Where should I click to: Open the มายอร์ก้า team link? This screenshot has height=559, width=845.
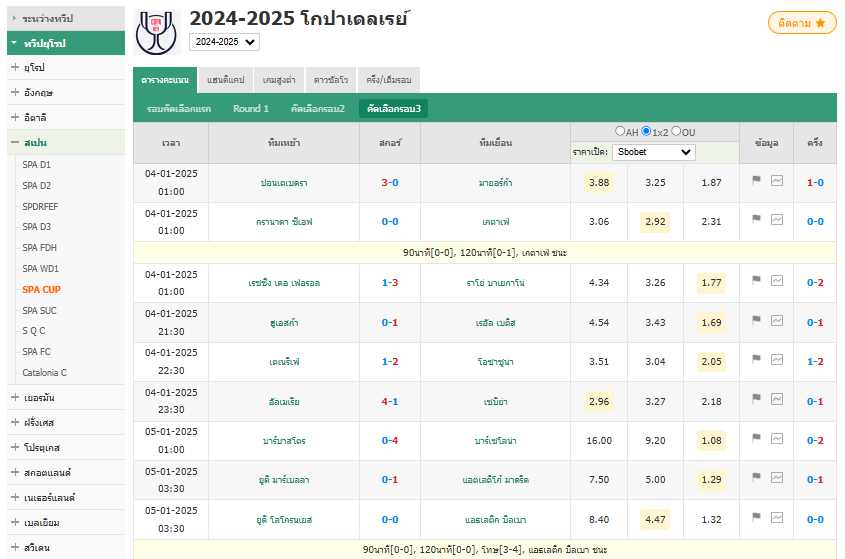[x=495, y=183]
